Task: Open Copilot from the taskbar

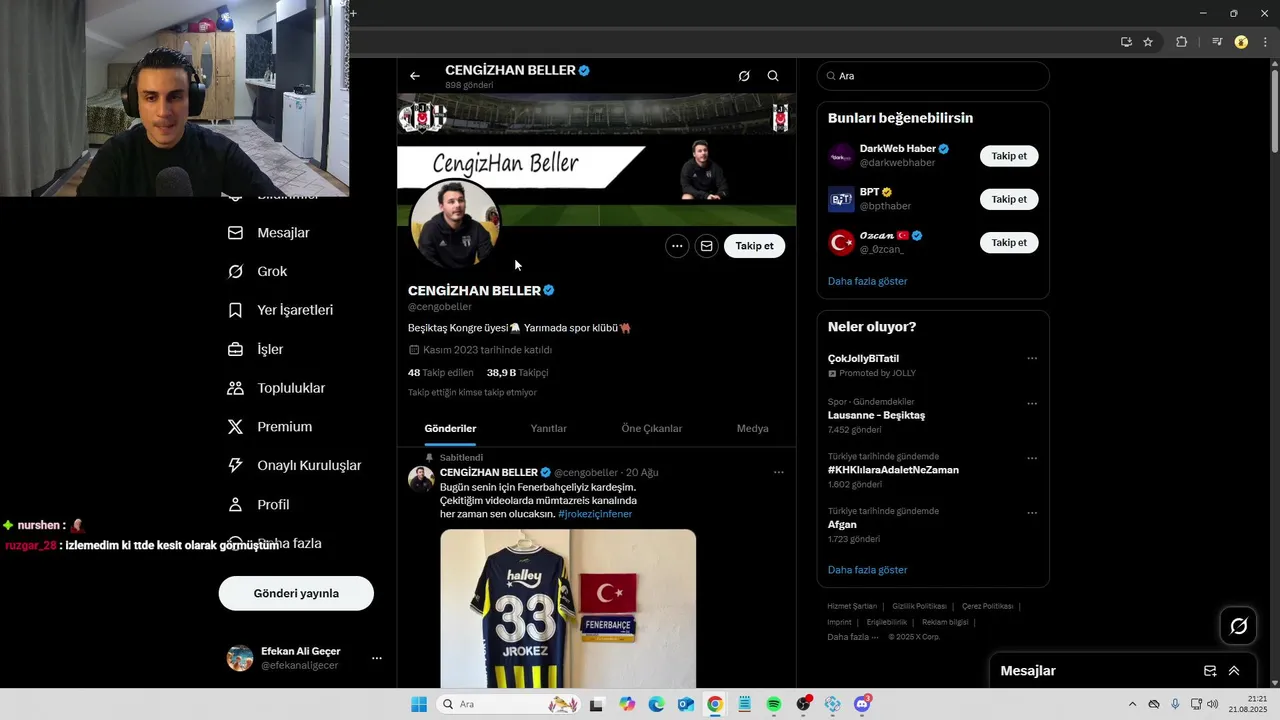Action: point(627,704)
